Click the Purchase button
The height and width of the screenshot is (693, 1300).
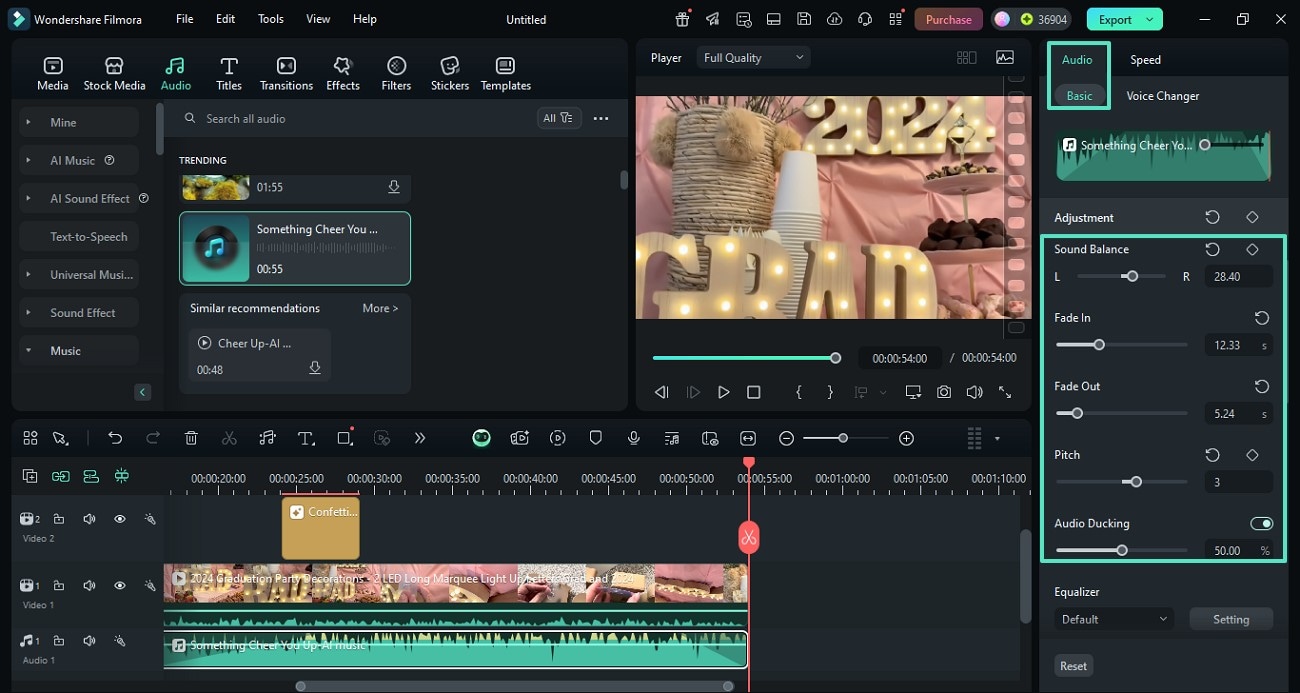pos(948,19)
